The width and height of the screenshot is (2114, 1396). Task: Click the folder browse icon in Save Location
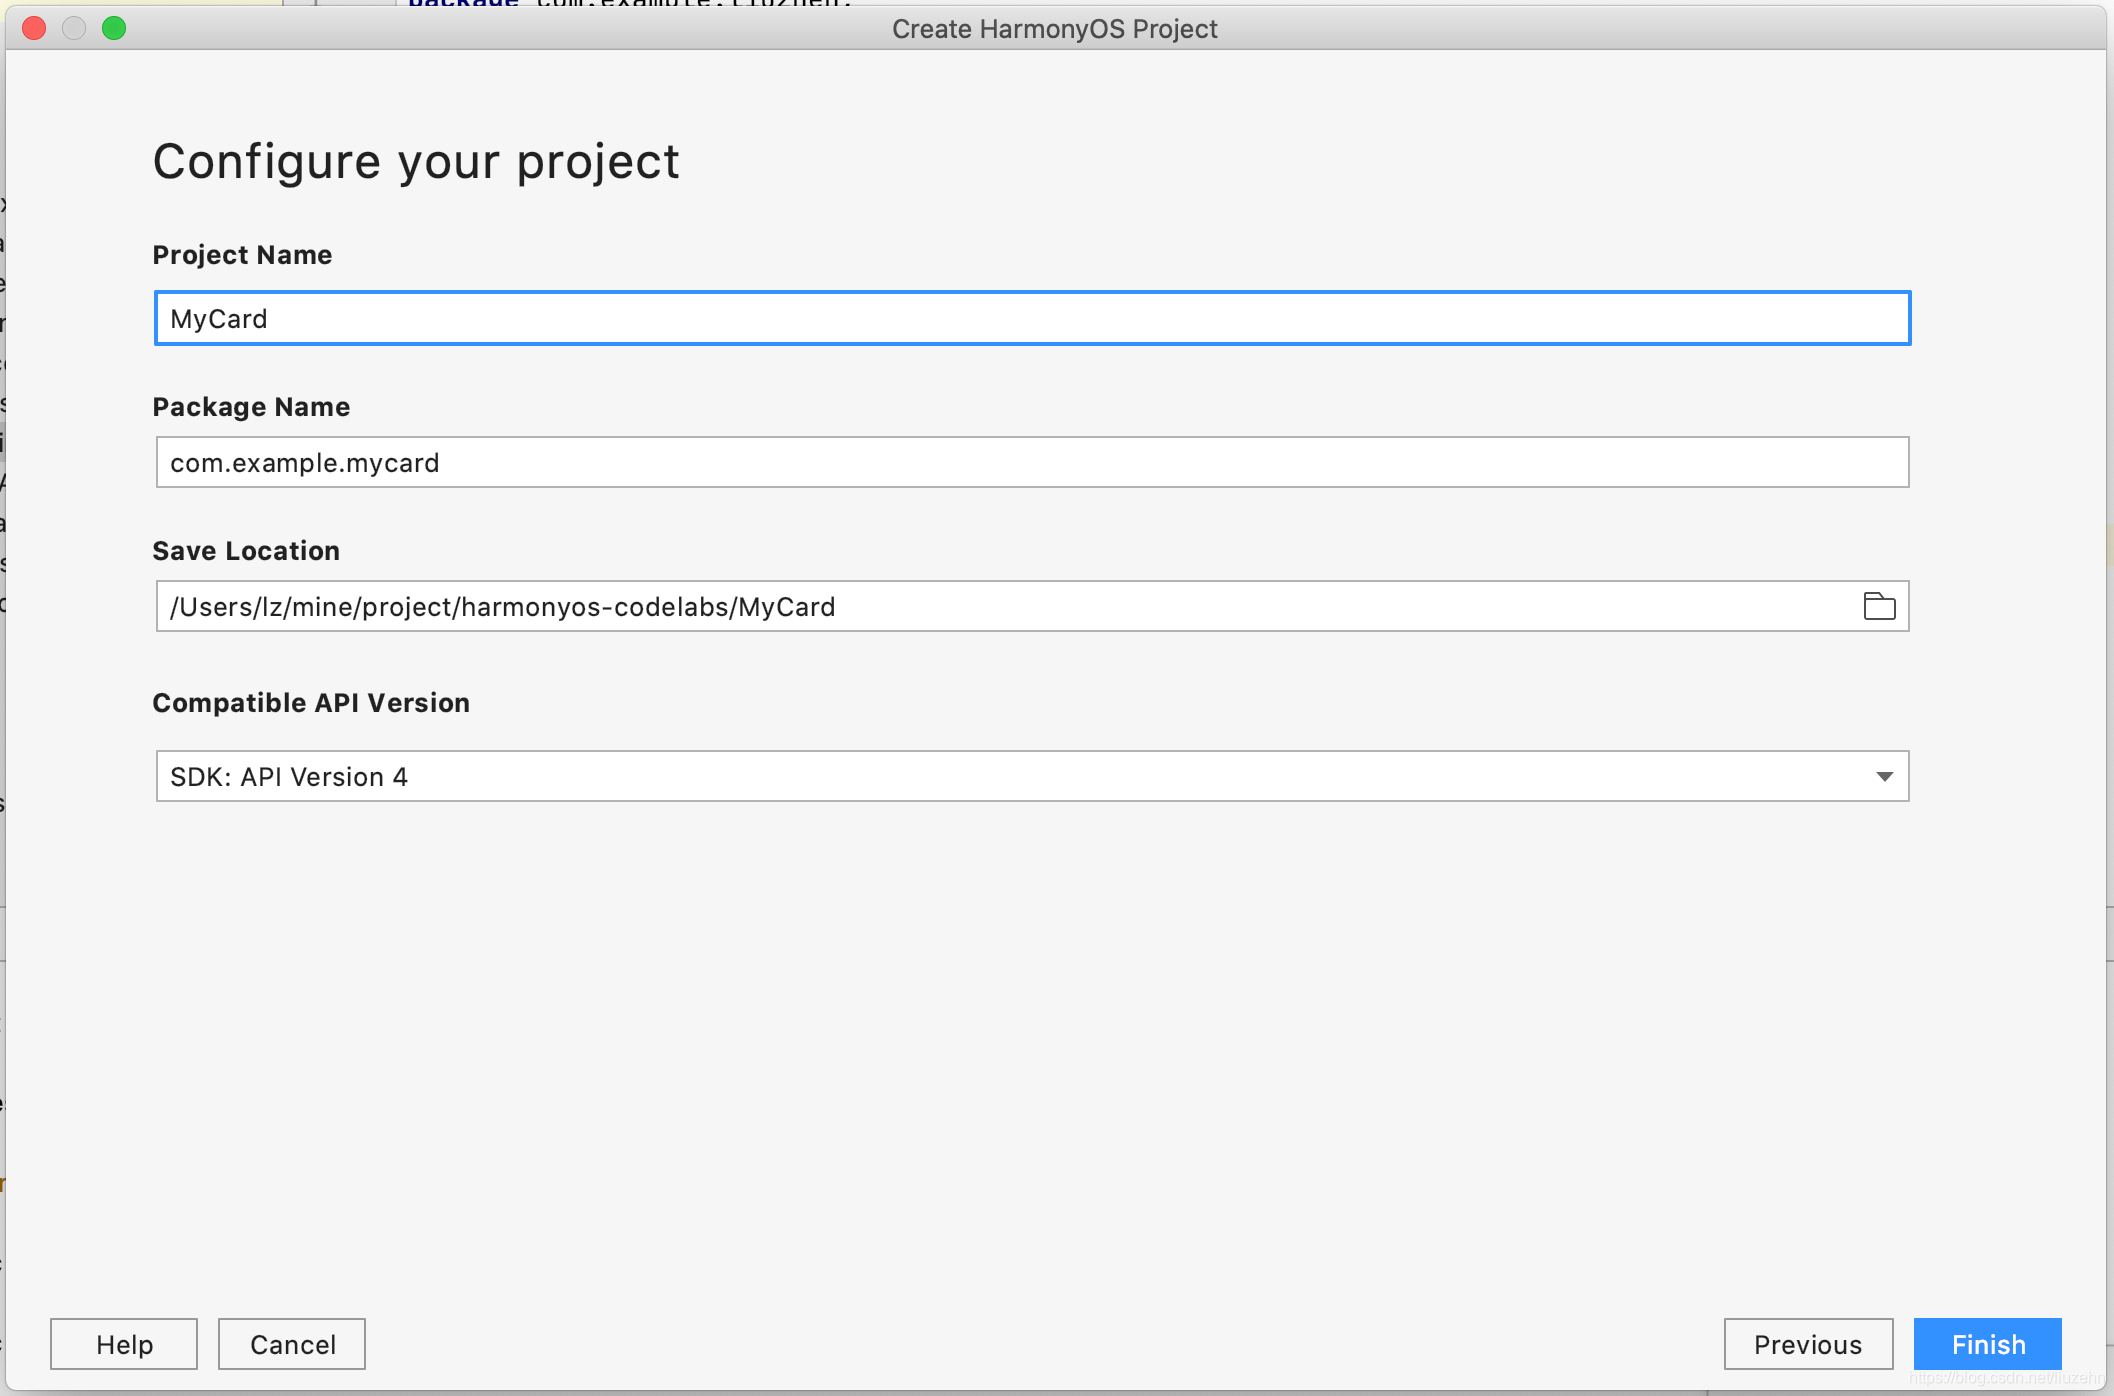click(x=1879, y=606)
